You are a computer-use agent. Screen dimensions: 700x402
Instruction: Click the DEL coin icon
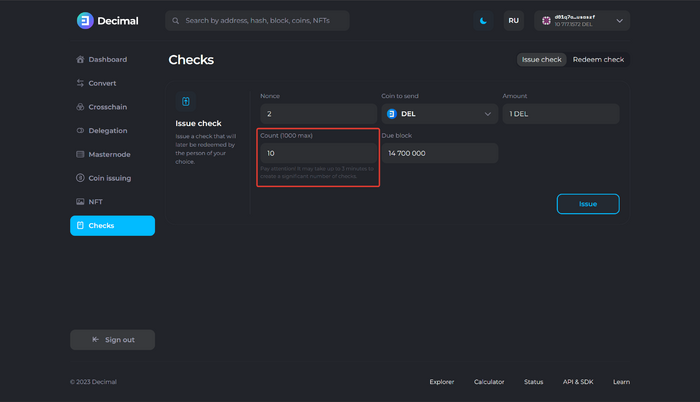click(392, 114)
